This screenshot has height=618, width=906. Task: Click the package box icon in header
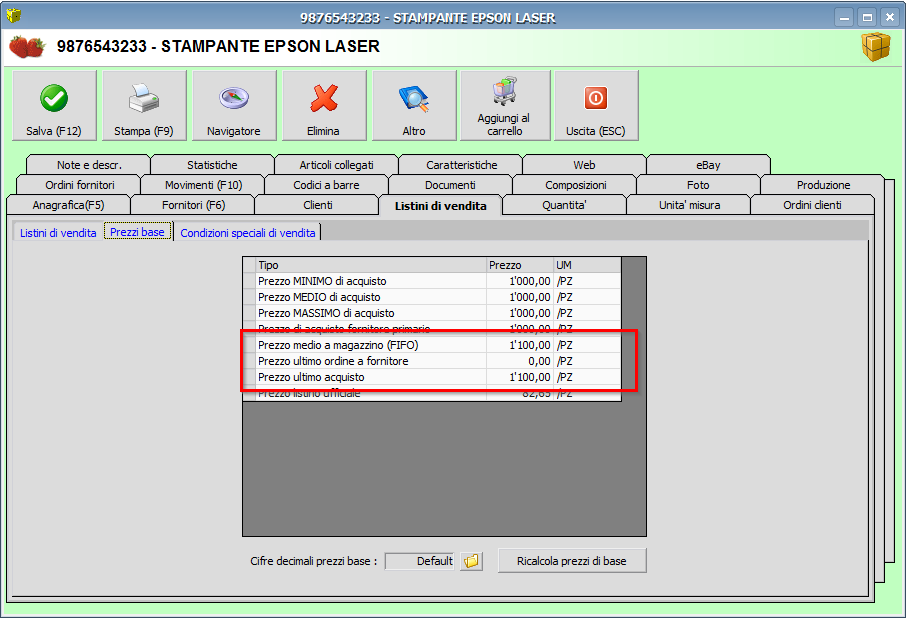(876, 47)
